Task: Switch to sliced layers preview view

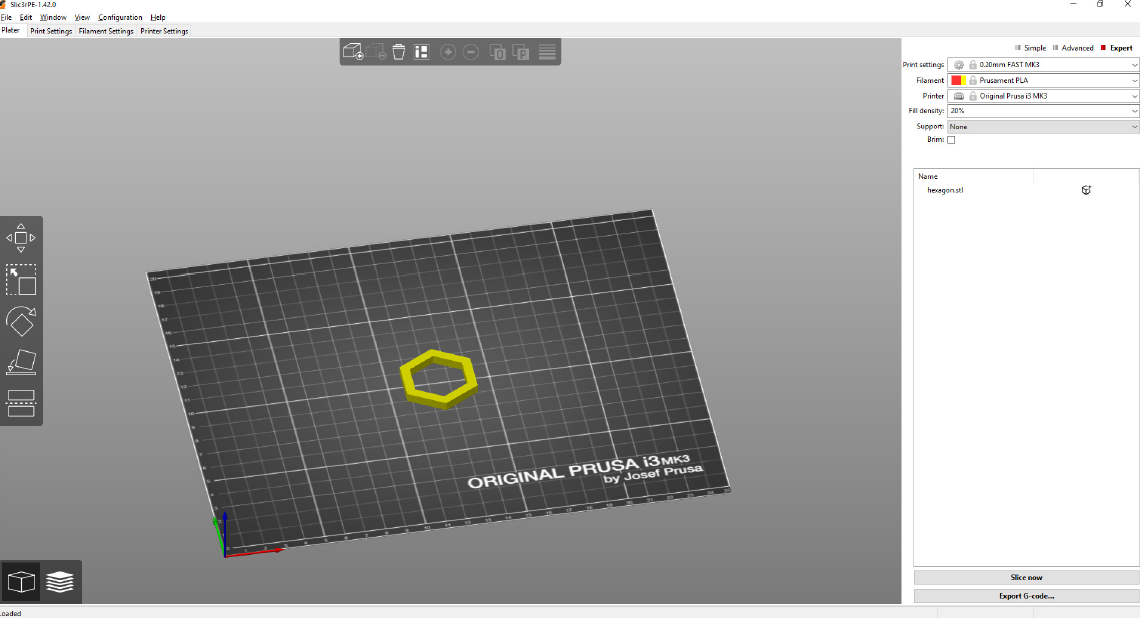Action: coord(60,582)
